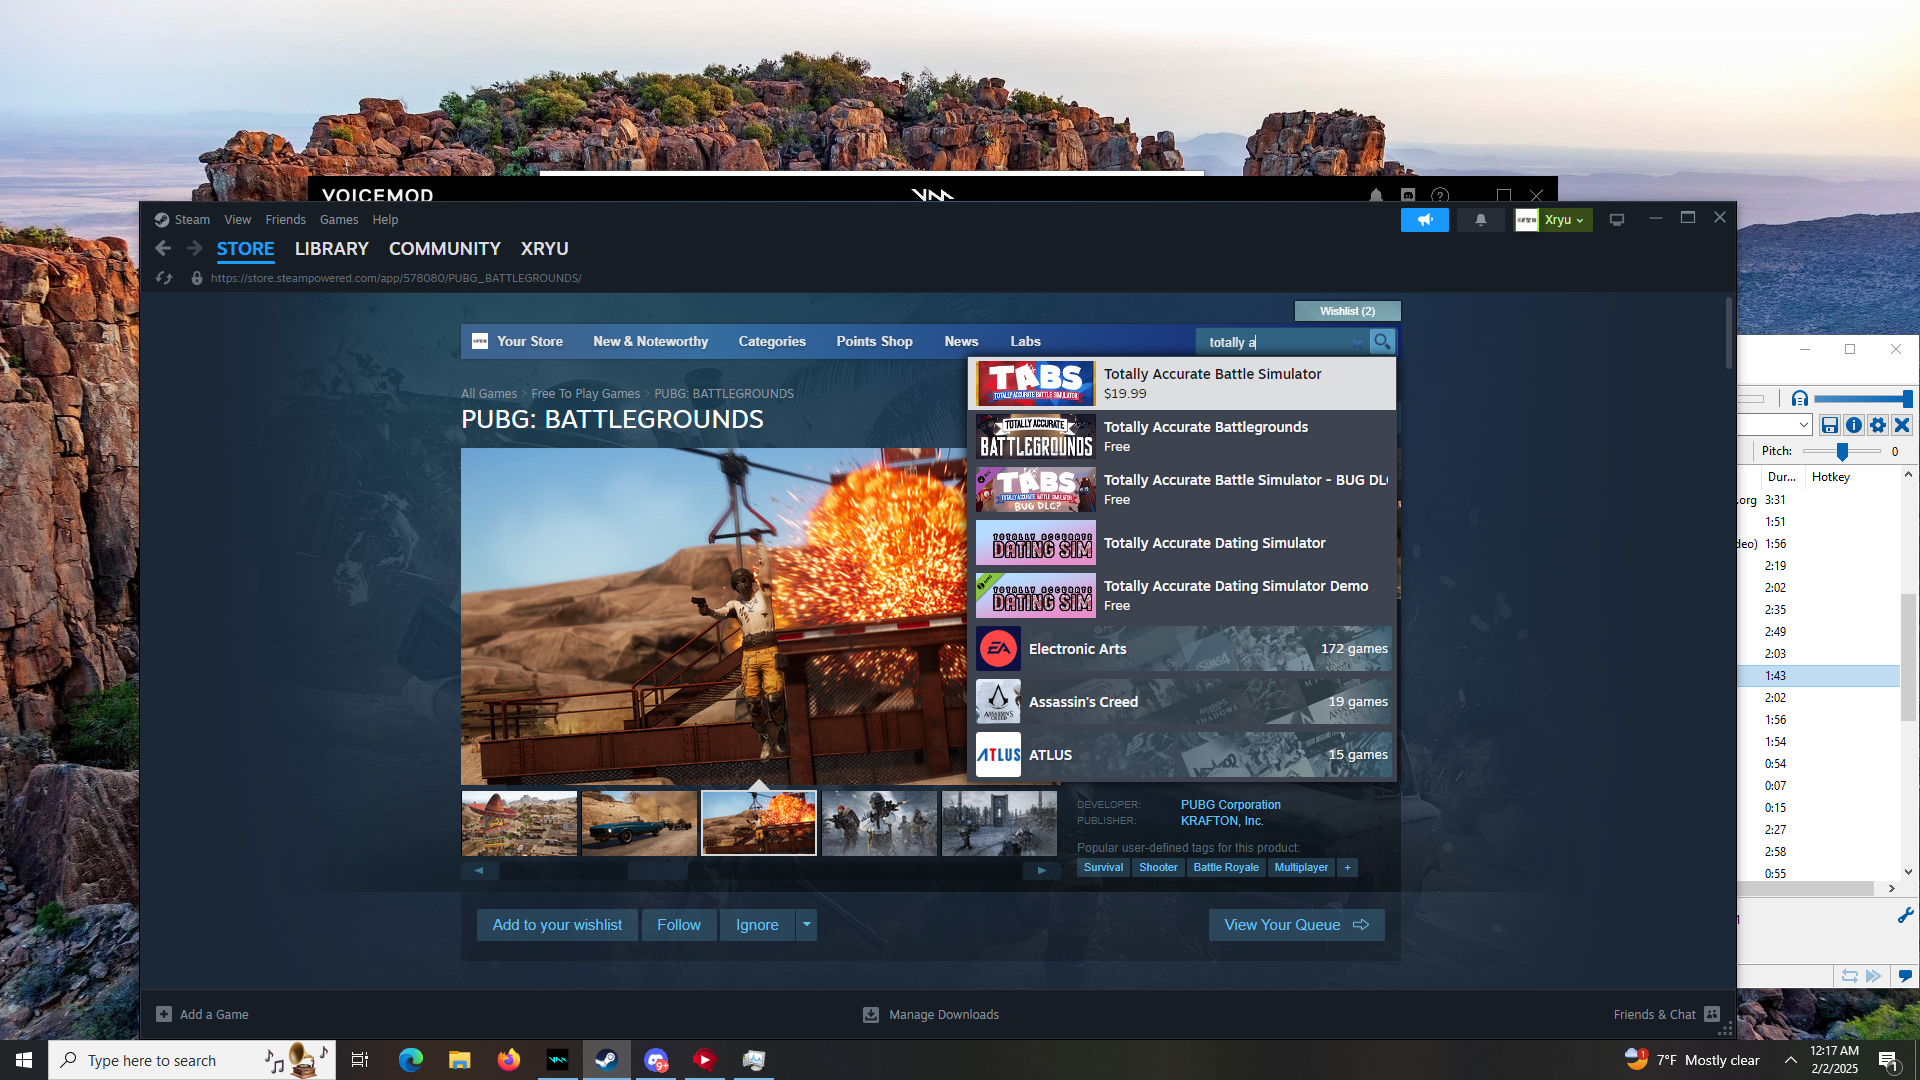Toggle headphones monitoring icon in soundboard

click(x=1800, y=399)
